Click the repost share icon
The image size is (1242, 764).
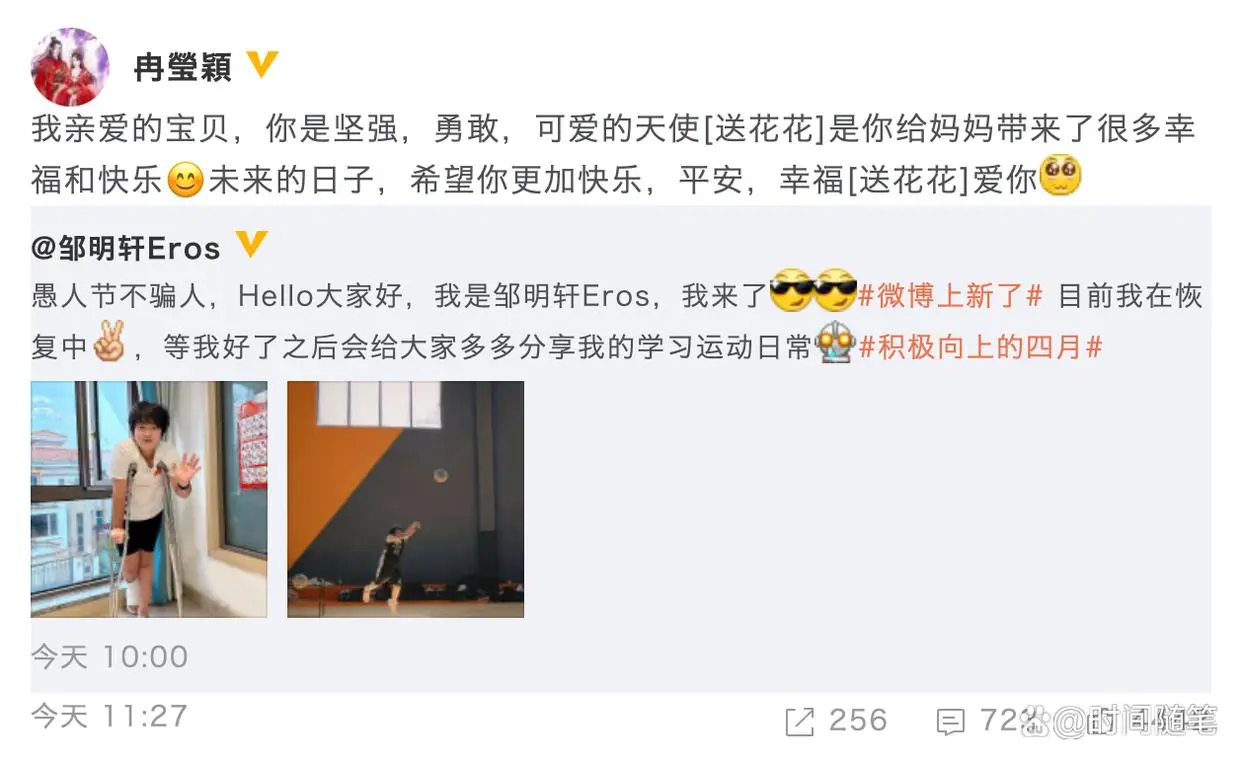coord(799,721)
